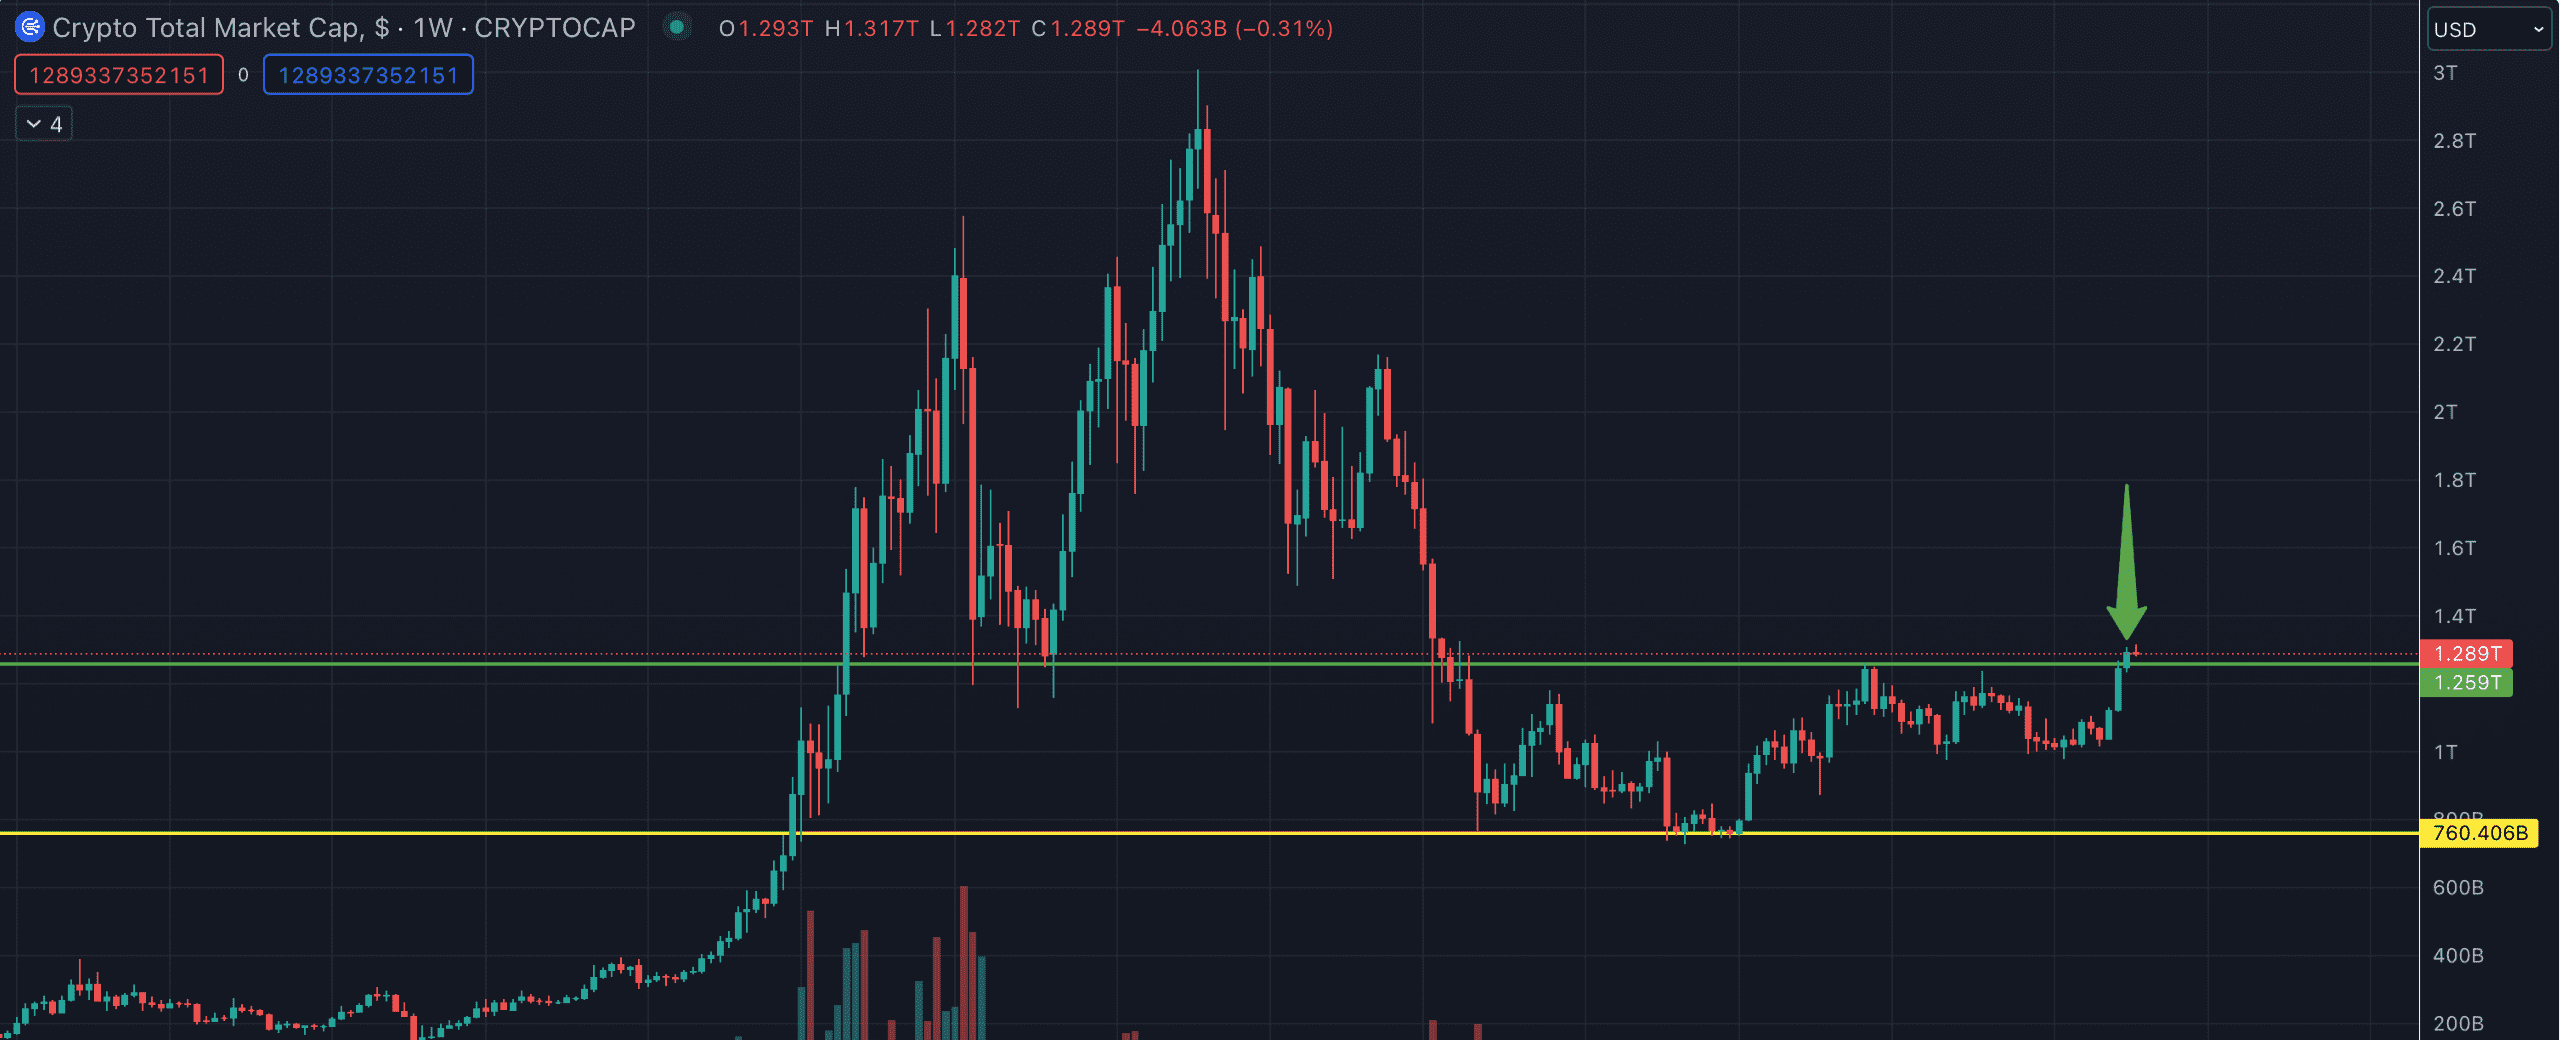2560x1040 pixels.
Task: Click the 400B price axis label
Action: point(2458,956)
